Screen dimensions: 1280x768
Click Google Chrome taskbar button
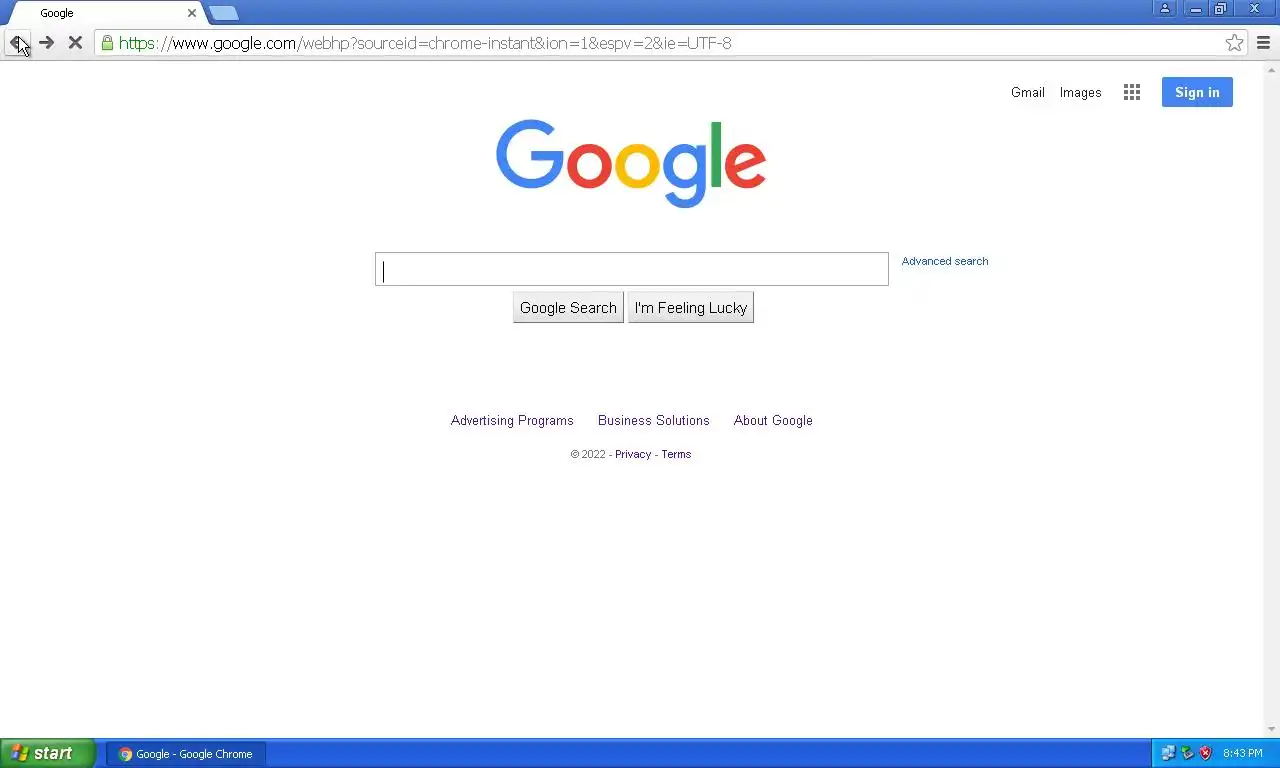pos(186,754)
